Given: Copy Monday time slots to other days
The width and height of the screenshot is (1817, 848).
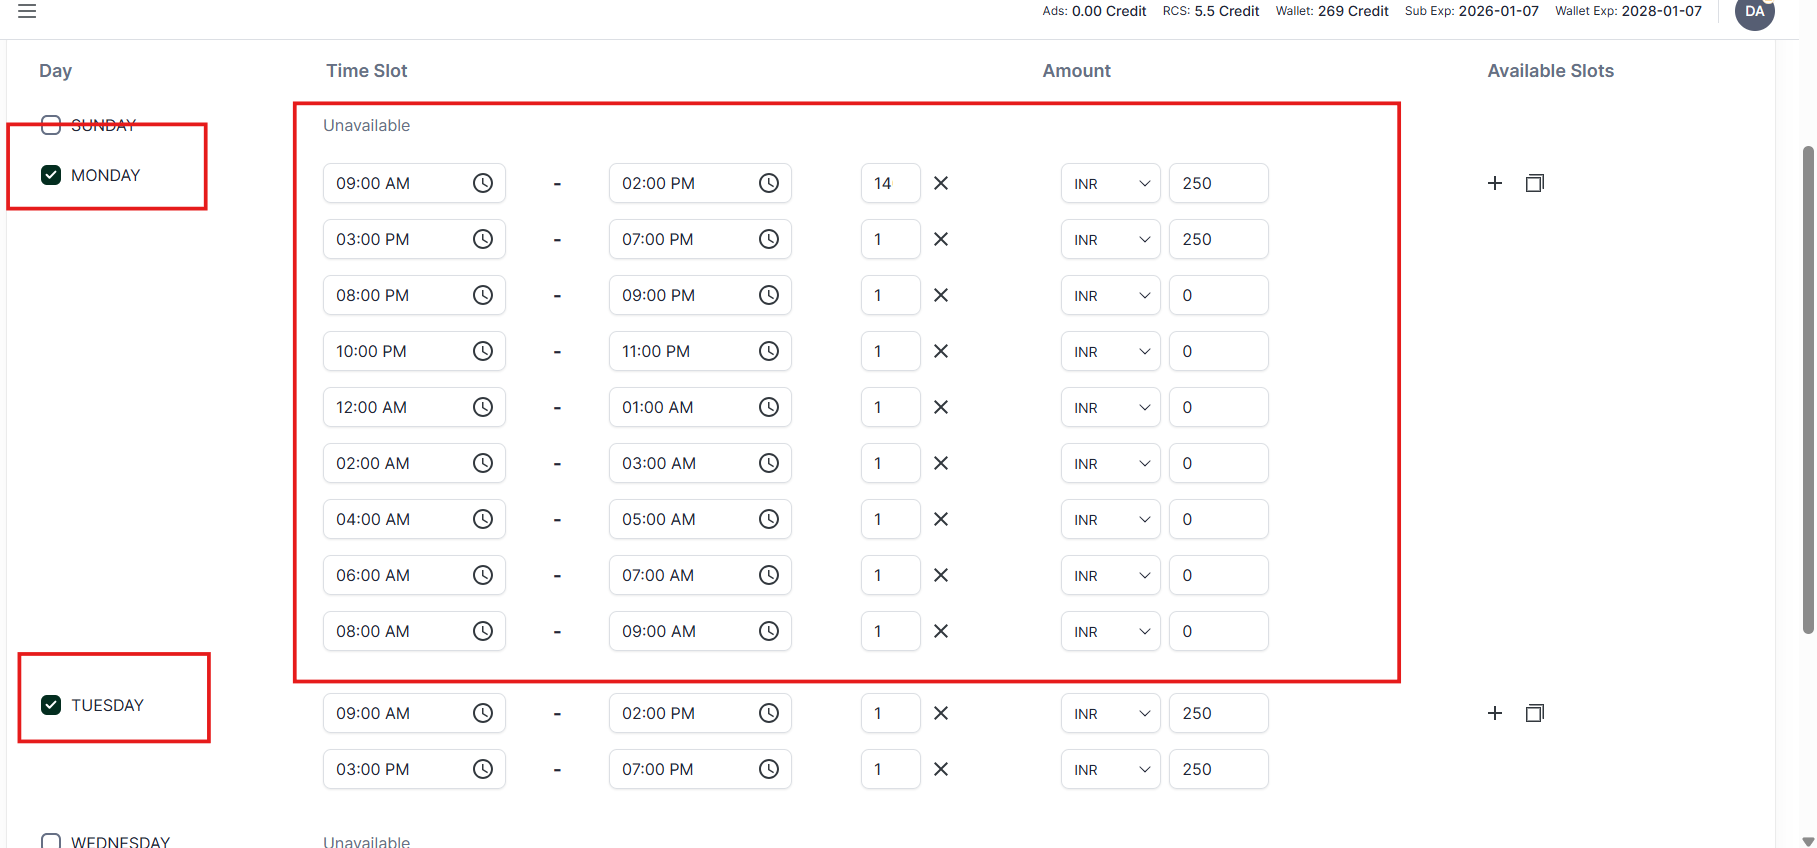Looking at the screenshot, I should click(1534, 183).
